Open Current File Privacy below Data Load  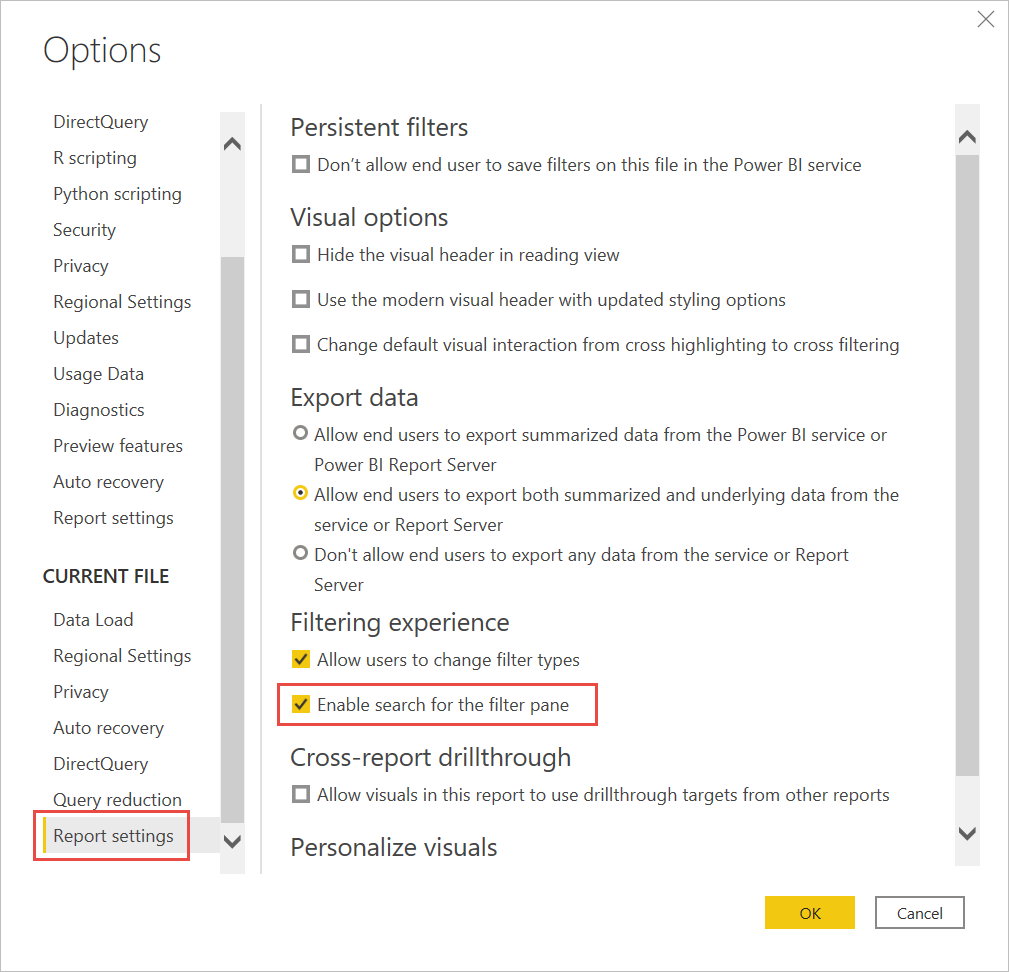[x=80, y=692]
